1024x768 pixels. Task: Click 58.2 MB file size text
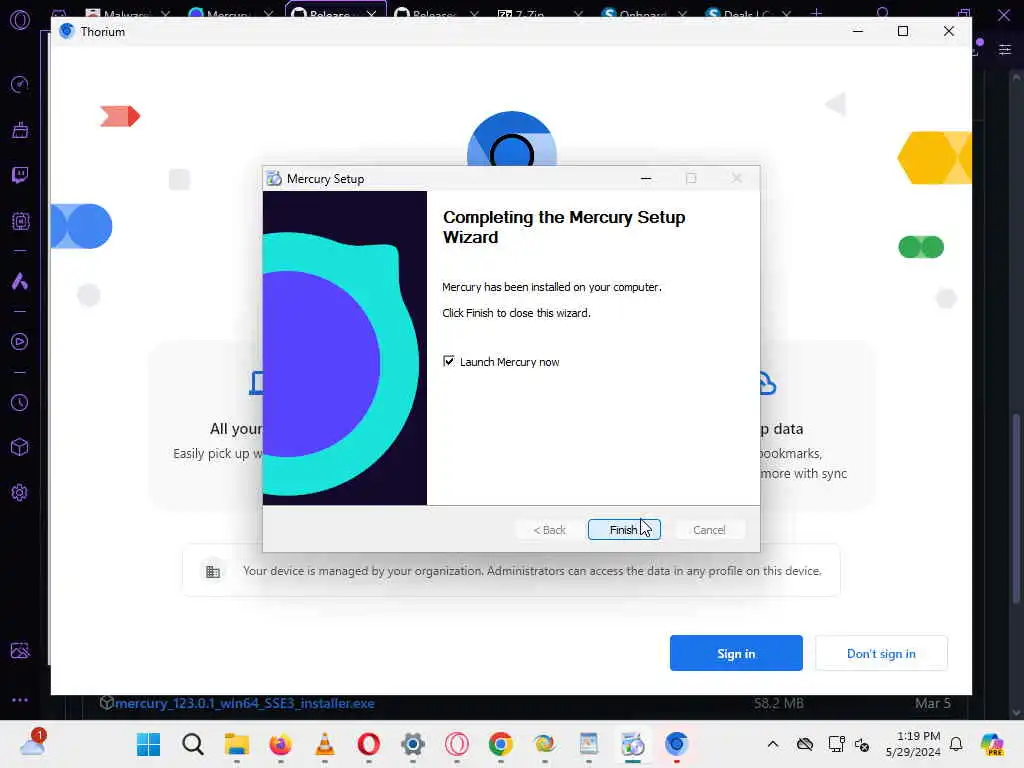(778, 703)
